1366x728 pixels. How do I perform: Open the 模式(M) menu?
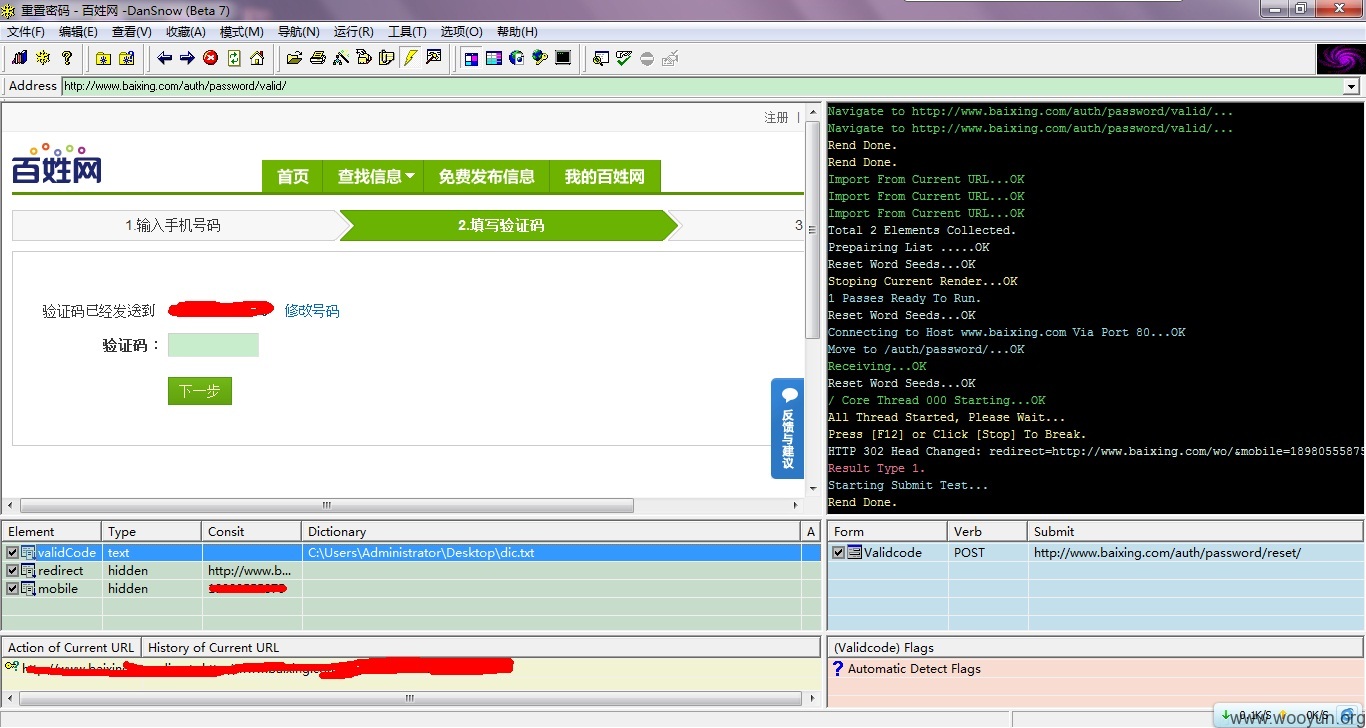point(242,32)
